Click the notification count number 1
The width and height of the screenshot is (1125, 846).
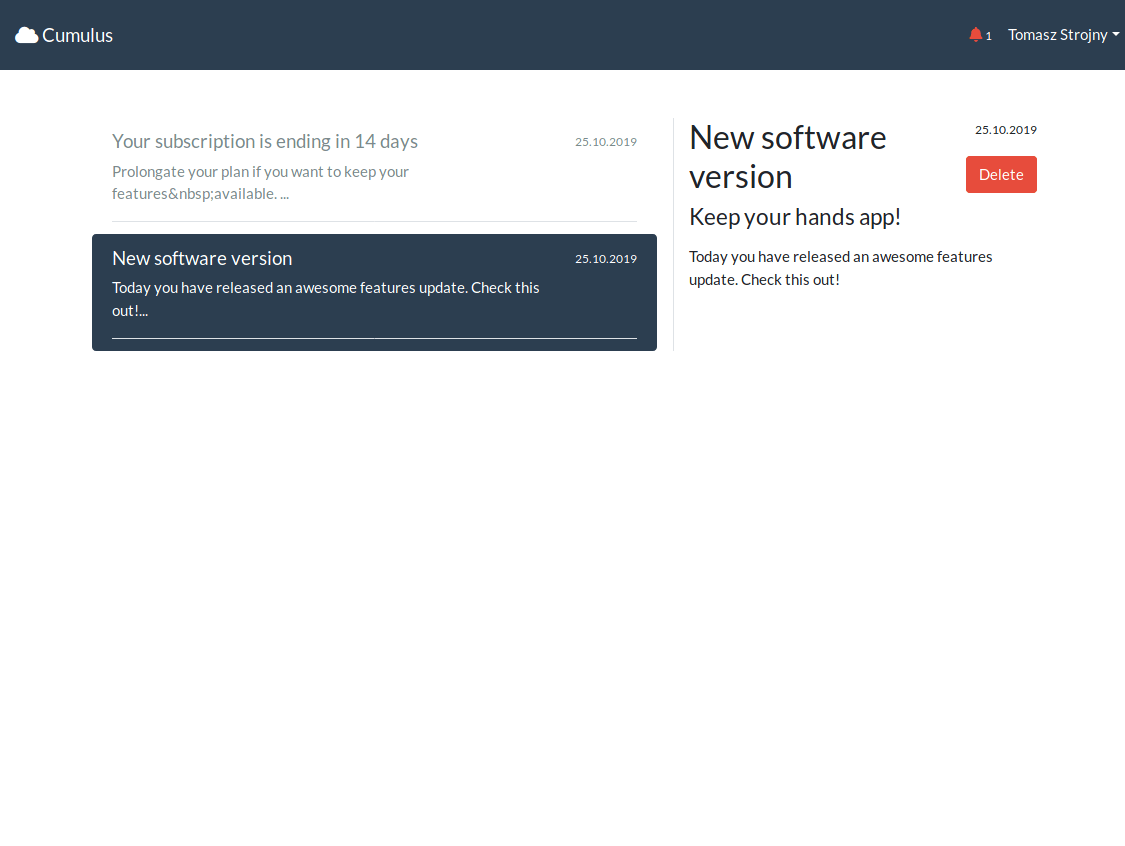989,36
